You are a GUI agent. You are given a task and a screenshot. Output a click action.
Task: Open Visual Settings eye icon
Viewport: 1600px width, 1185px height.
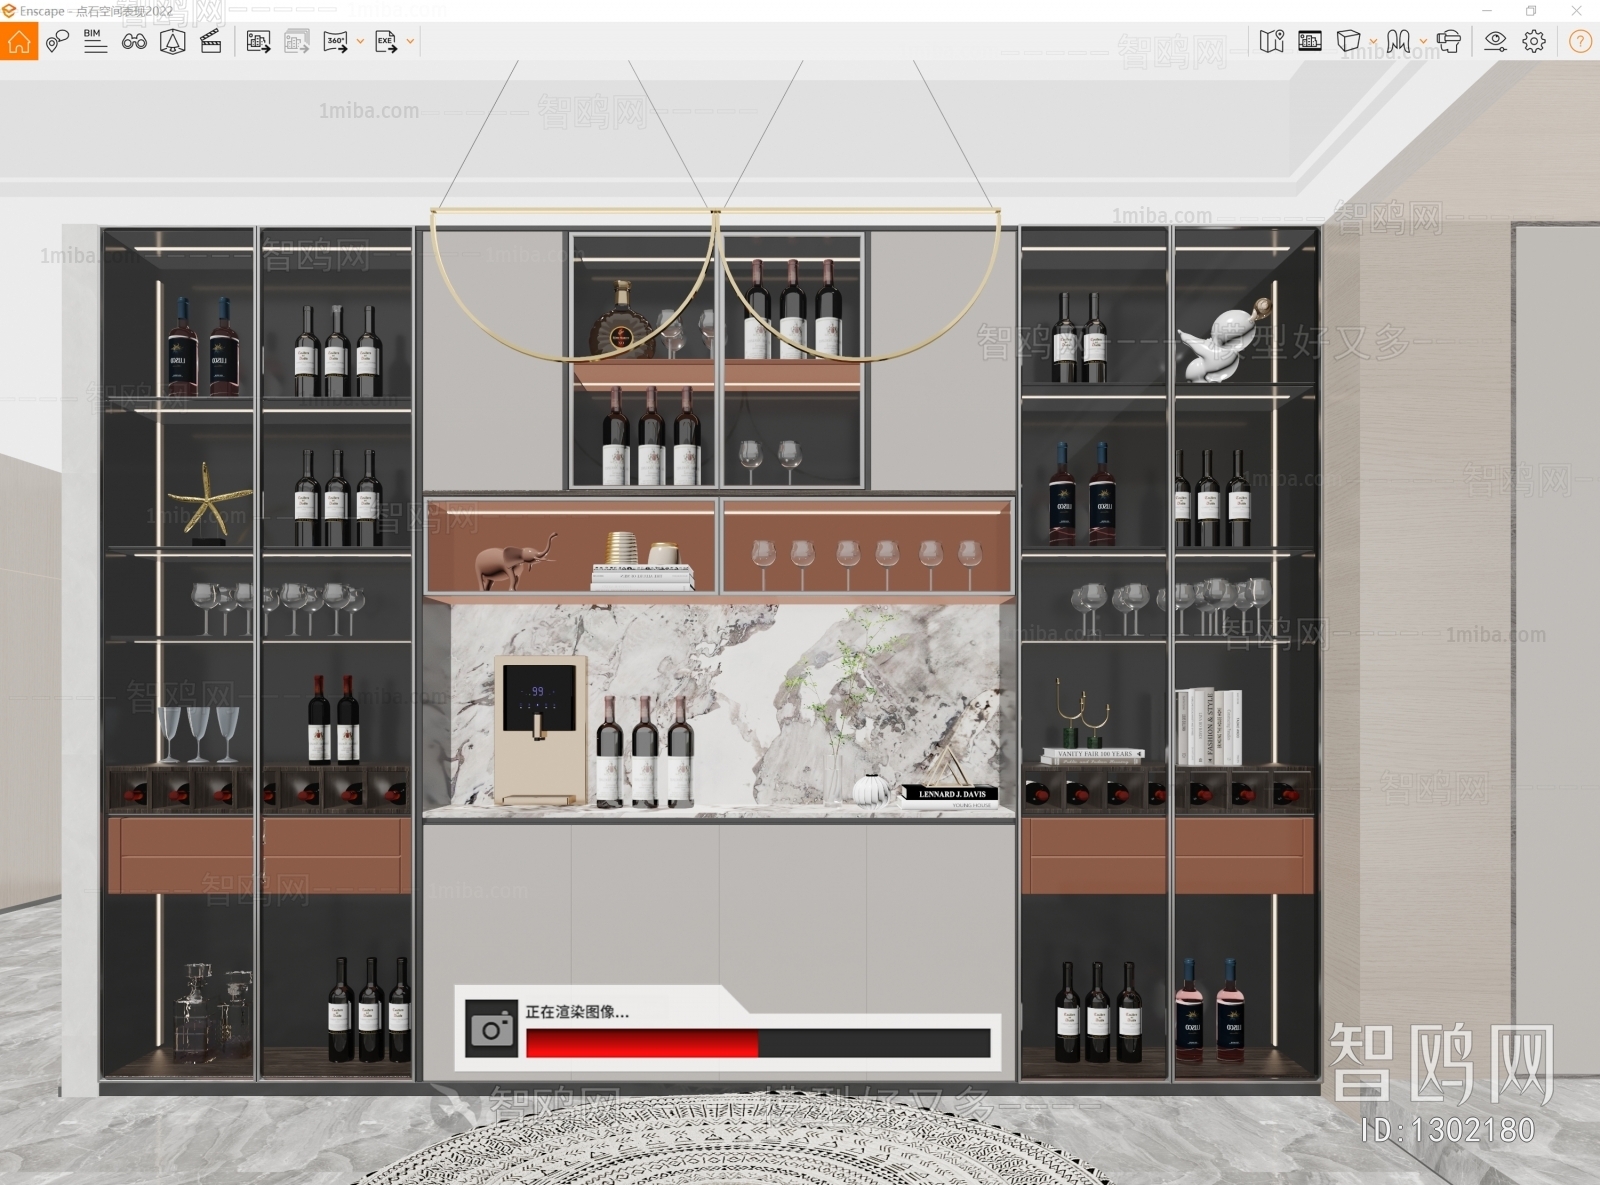coord(1495,41)
